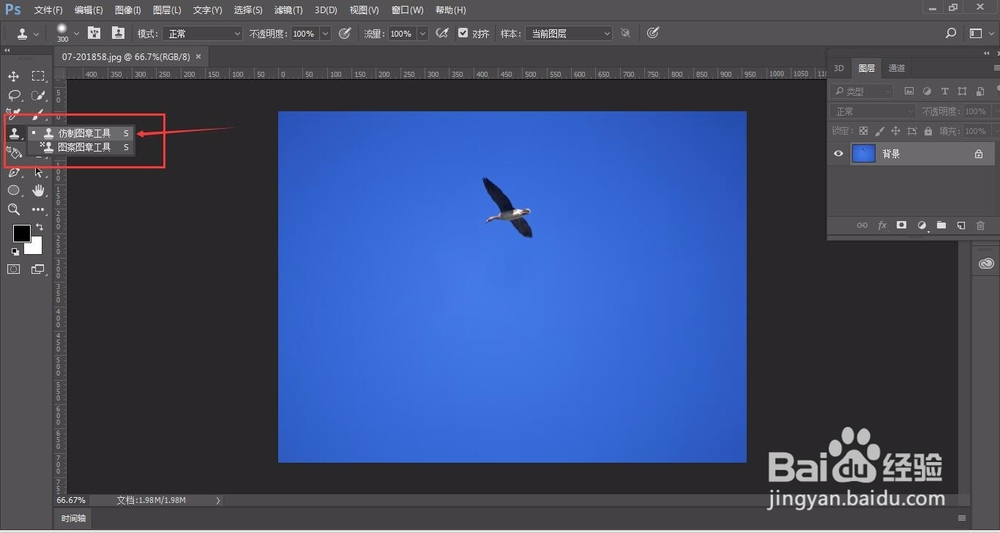Viewport: 1000px width, 533px height.
Task: Select the Lasso tool
Action: pos(13,96)
